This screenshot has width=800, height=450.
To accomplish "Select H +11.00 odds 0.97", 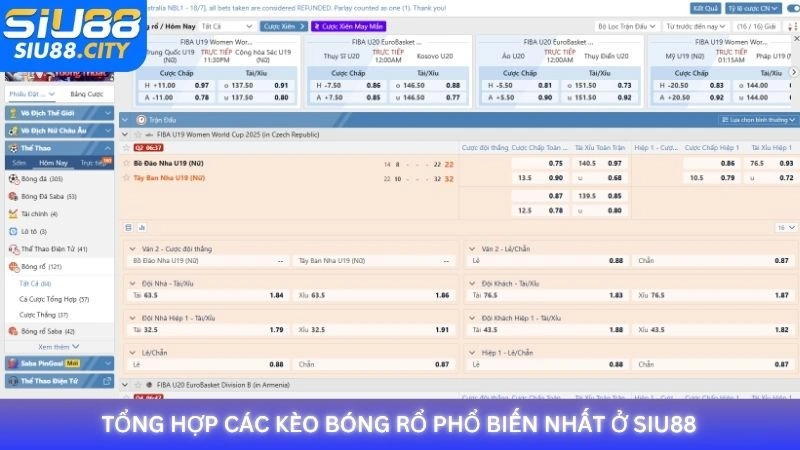I will pyautogui.click(x=177, y=86).
